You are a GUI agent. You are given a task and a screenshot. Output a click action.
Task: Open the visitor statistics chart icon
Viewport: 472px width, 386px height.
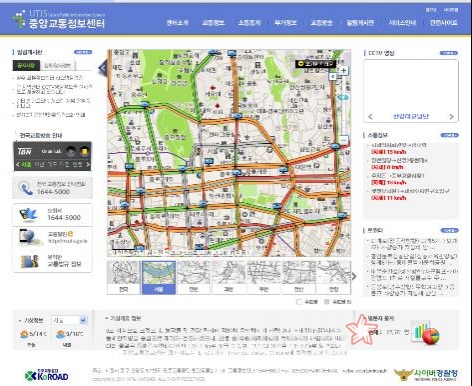tap(426, 333)
